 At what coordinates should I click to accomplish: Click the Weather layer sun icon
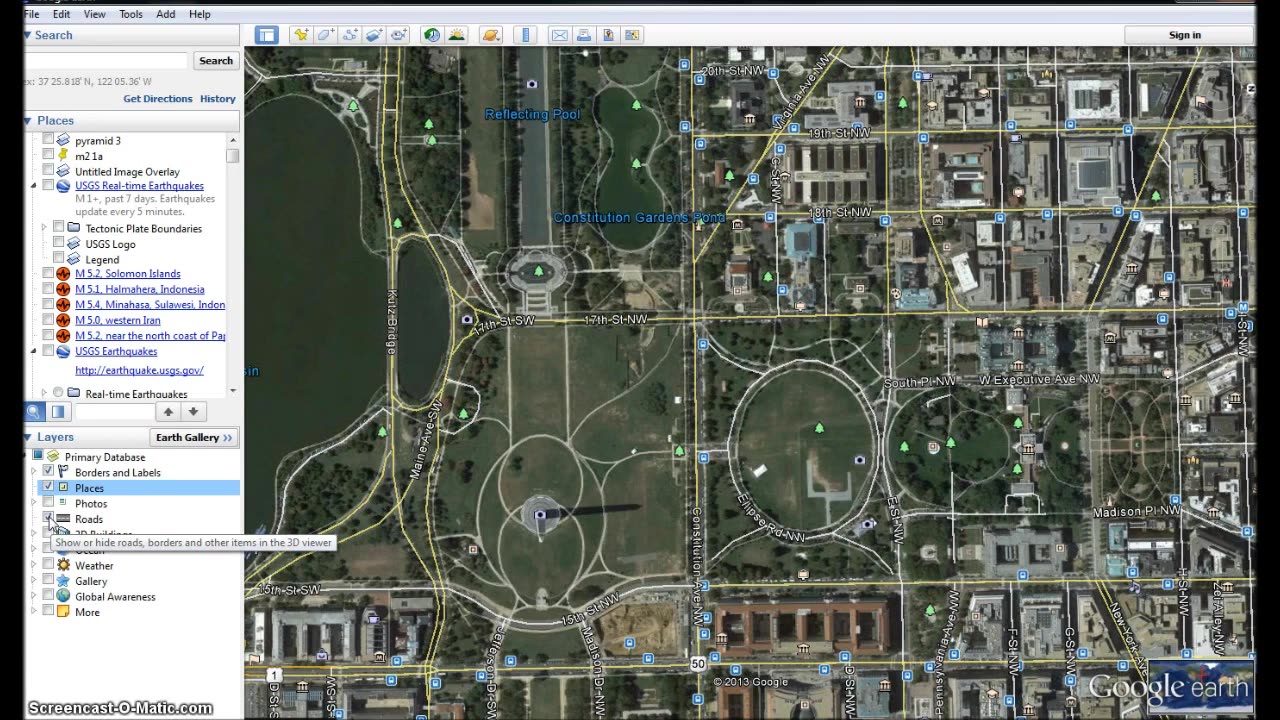coord(63,565)
